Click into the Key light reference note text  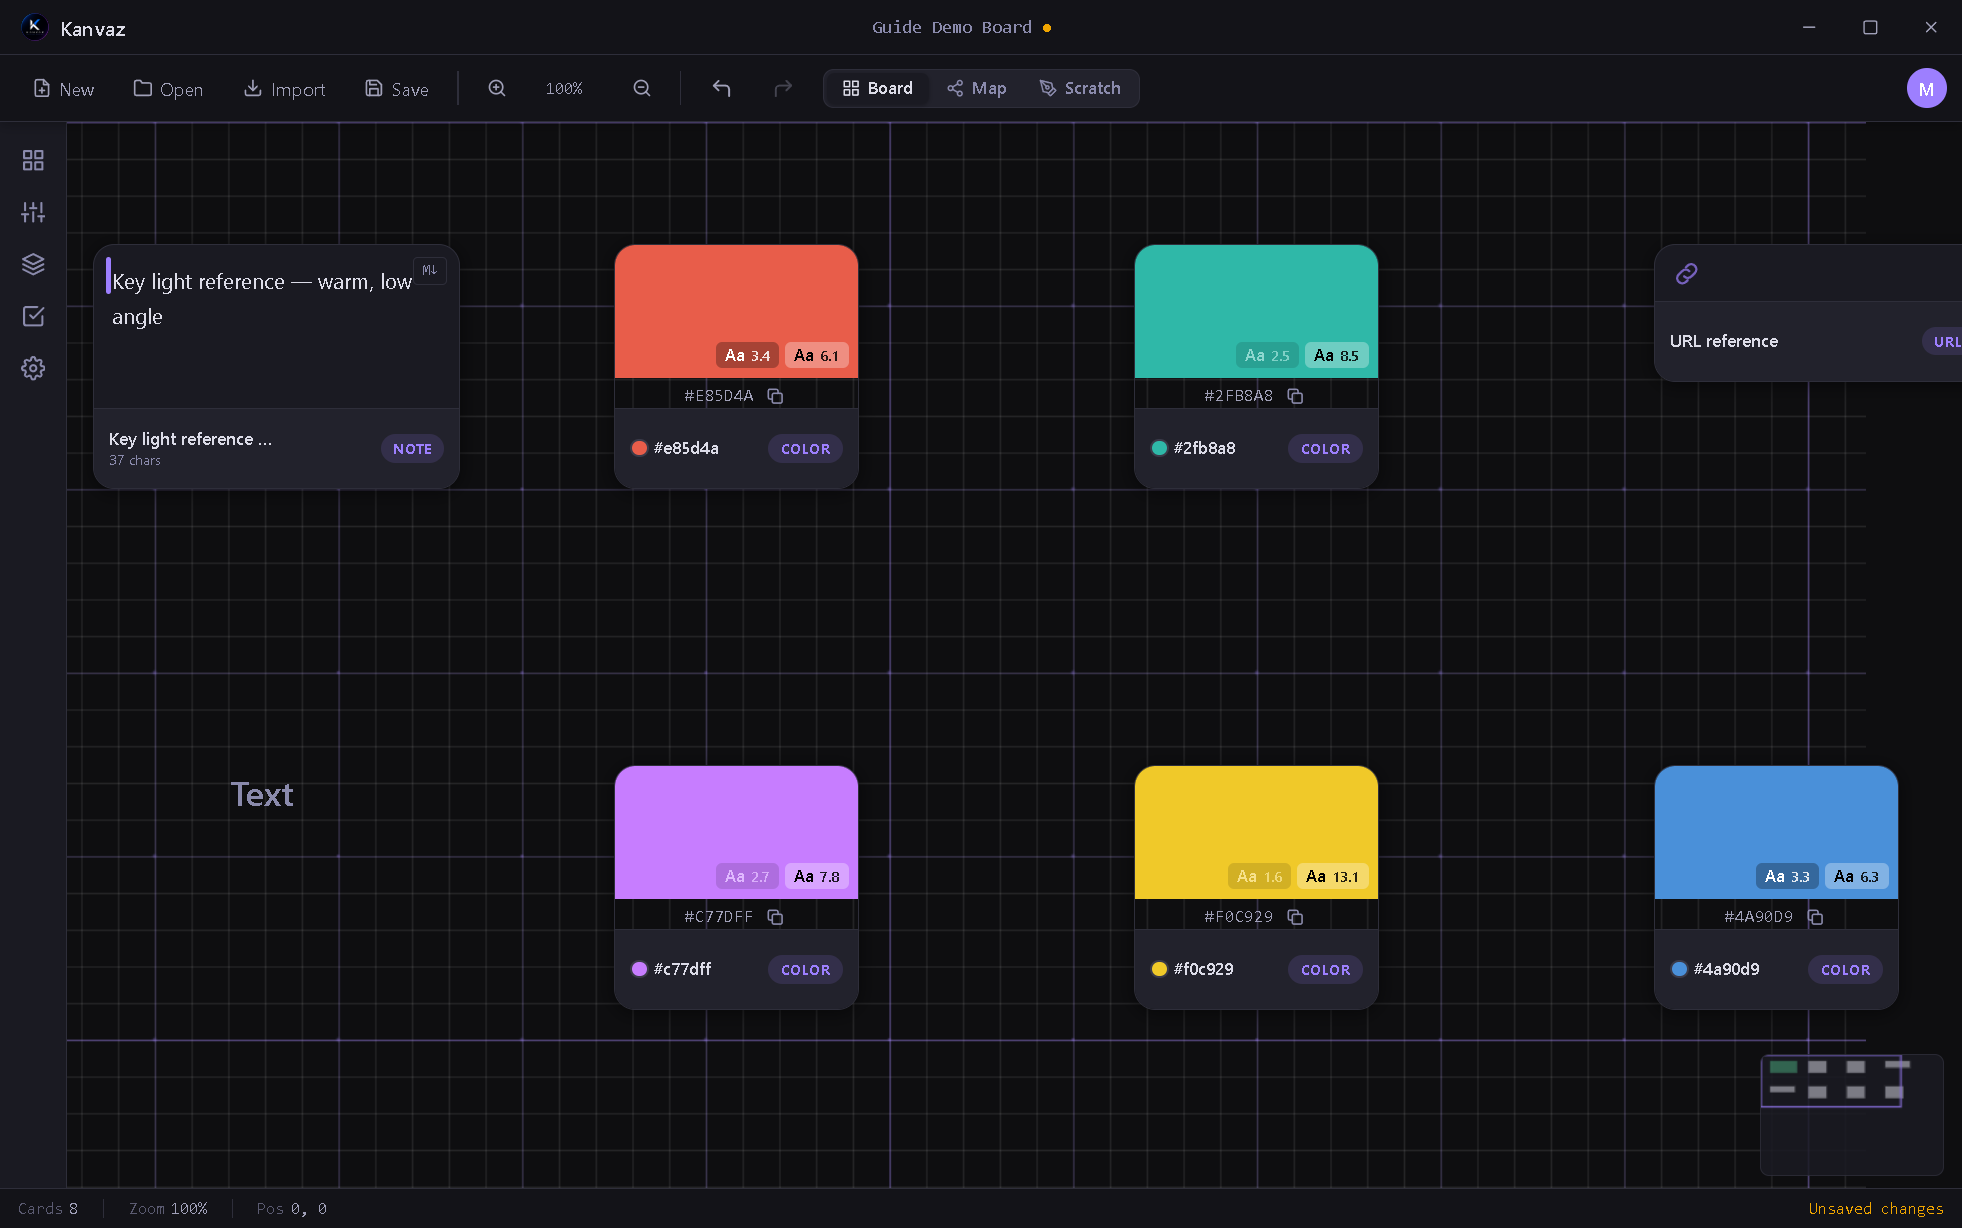click(x=262, y=299)
